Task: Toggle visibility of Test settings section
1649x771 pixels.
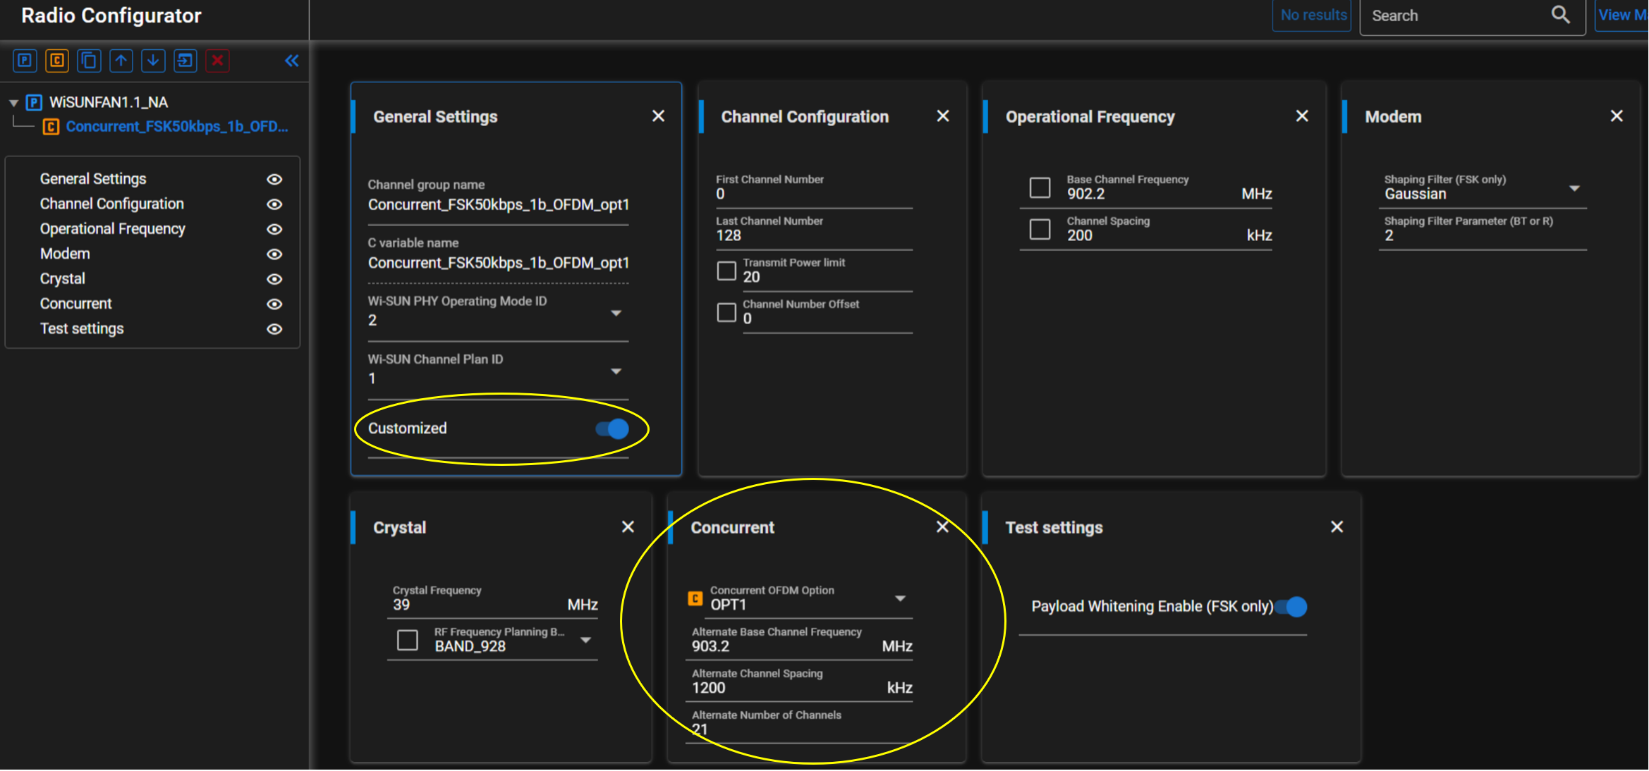Action: point(274,329)
